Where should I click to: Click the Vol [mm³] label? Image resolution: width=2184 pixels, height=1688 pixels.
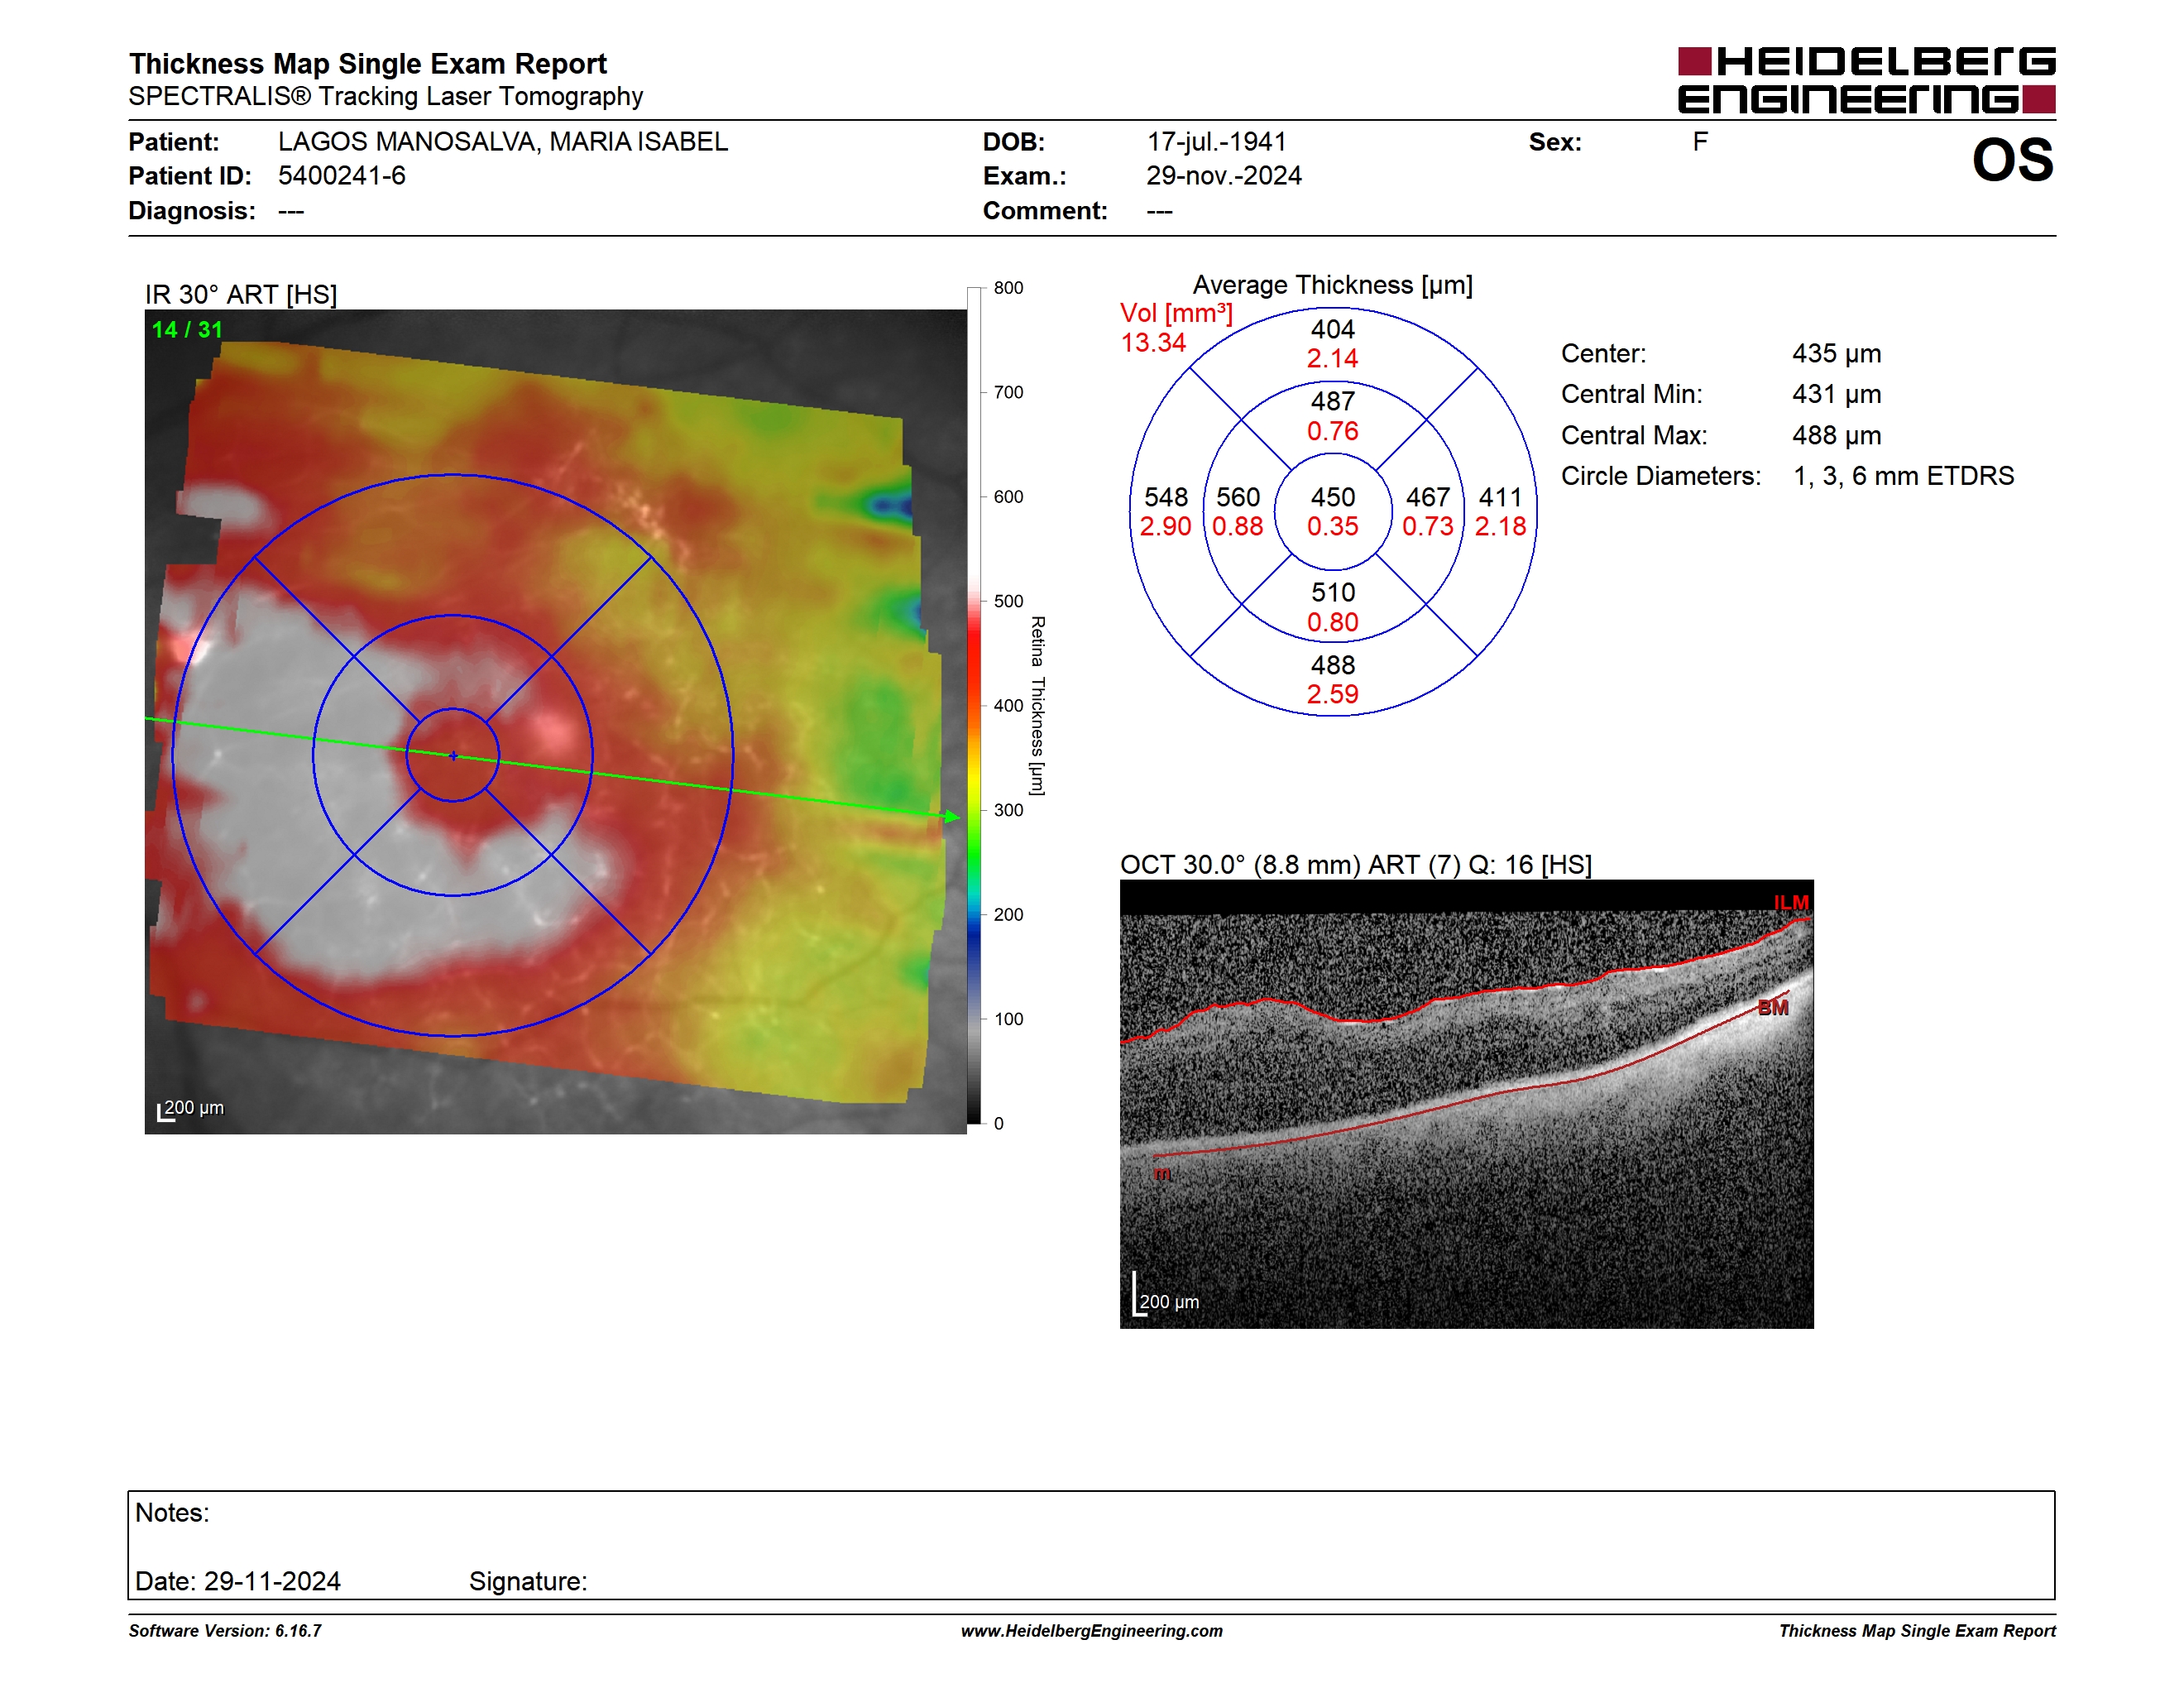1176,313
